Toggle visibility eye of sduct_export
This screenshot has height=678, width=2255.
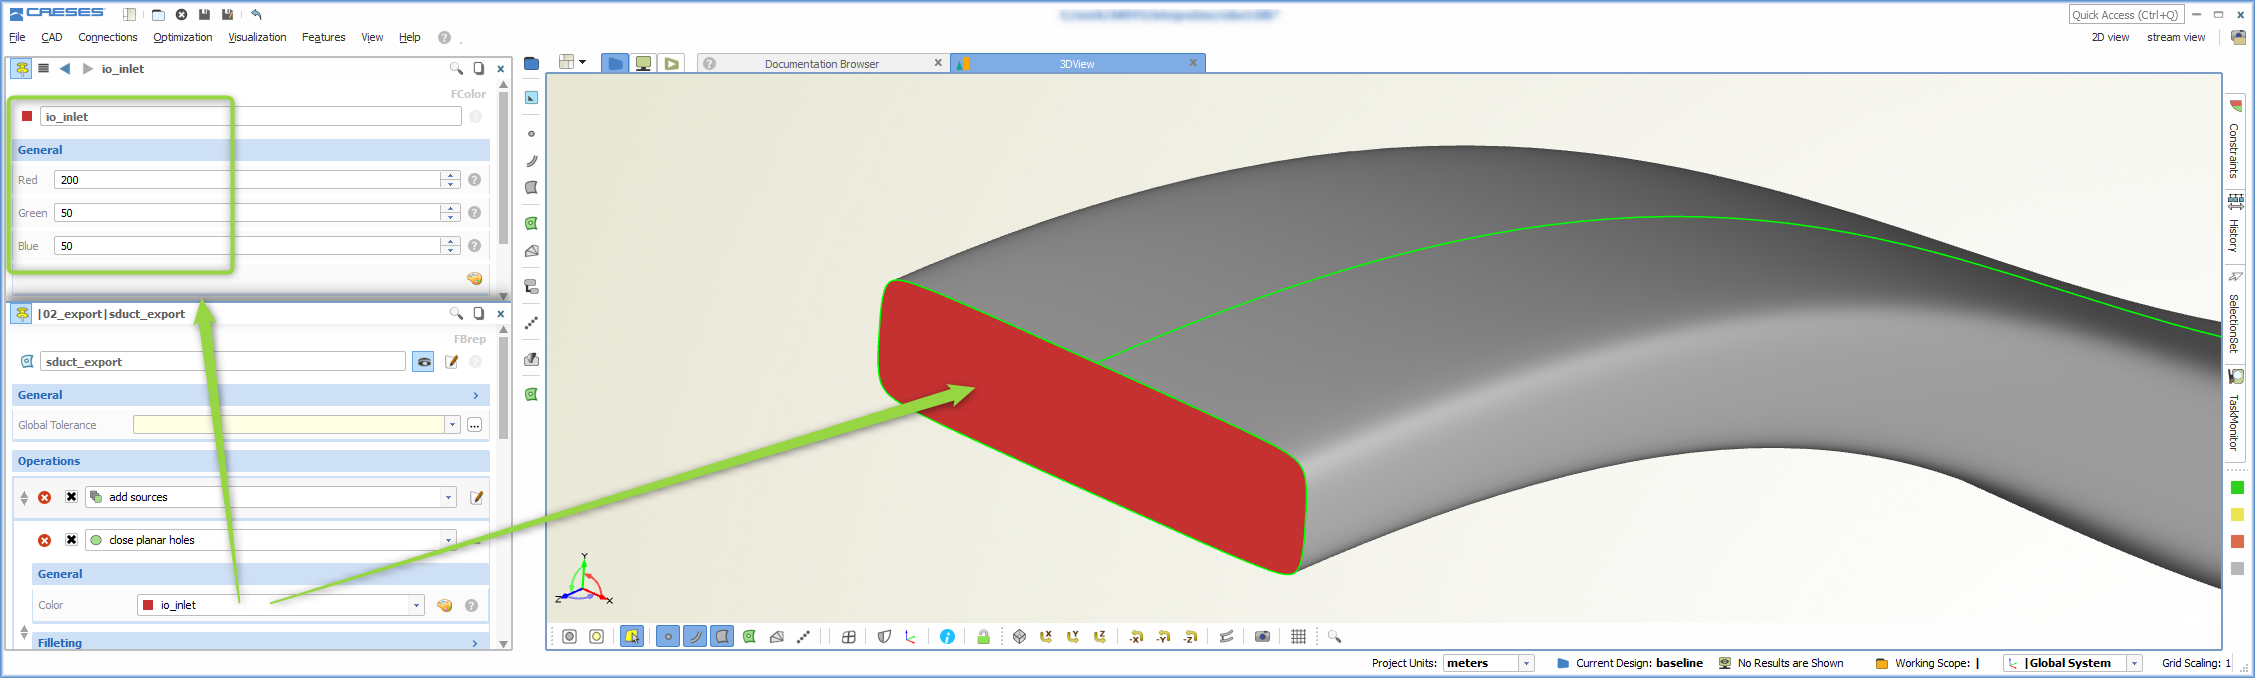click(424, 362)
